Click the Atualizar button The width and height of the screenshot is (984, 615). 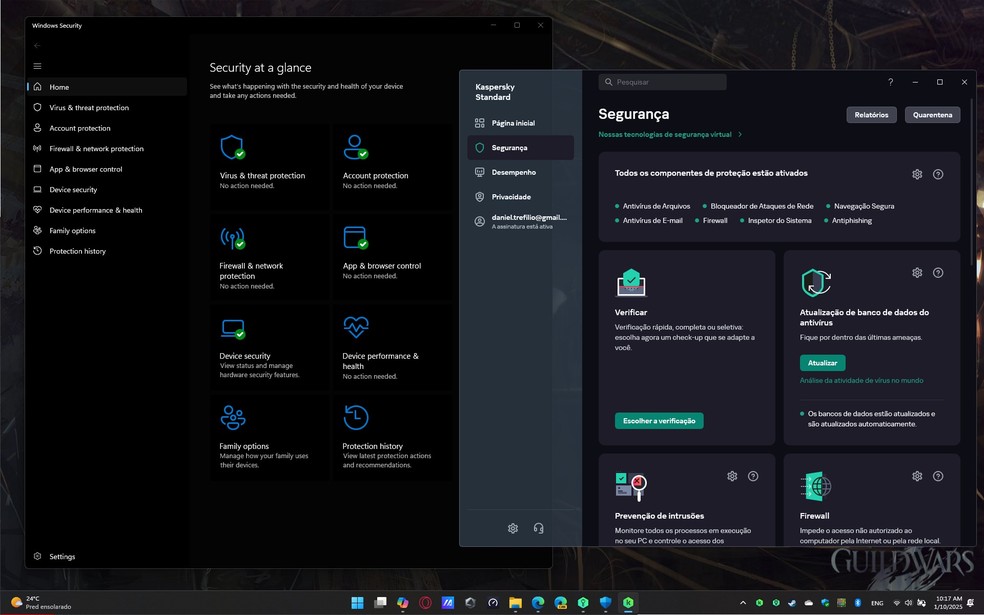[822, 363]
